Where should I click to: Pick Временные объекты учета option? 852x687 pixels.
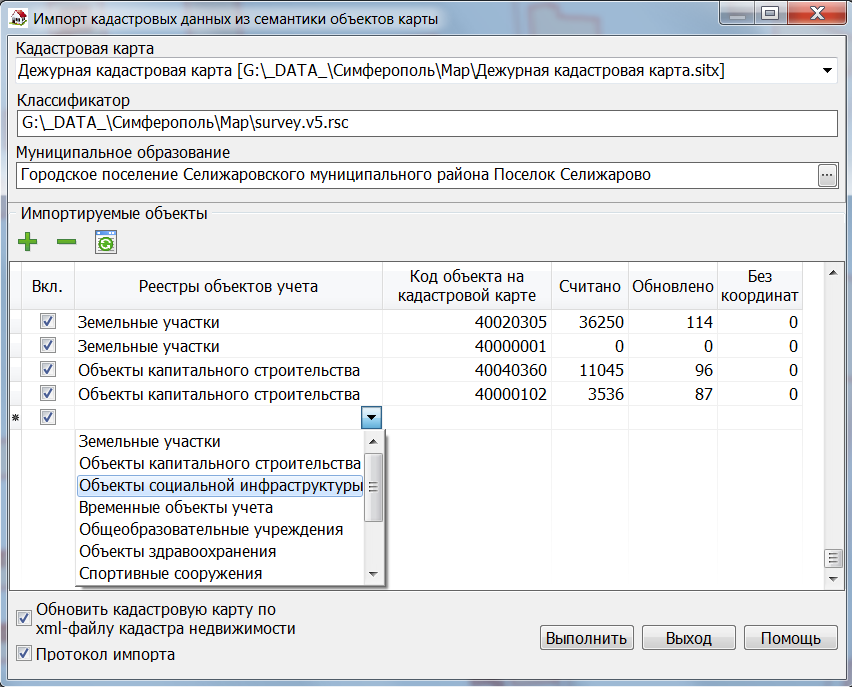(175, 508)
